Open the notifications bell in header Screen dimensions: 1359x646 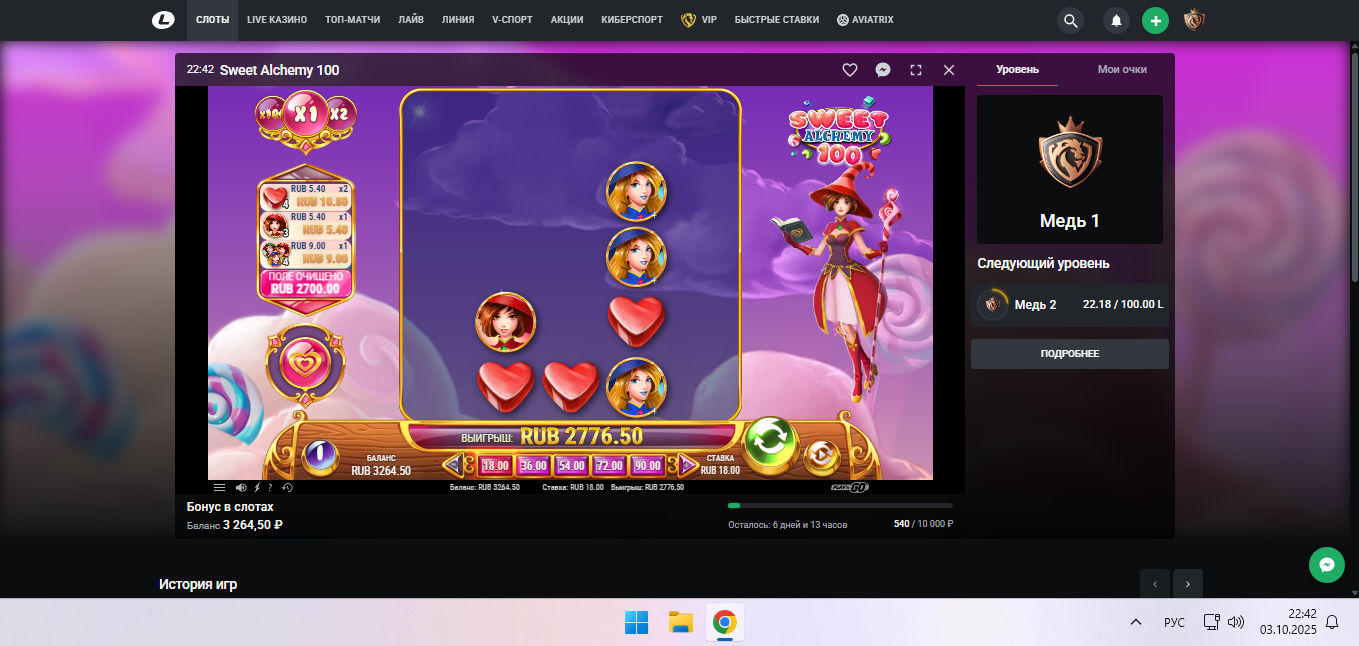coord(1116,20)
